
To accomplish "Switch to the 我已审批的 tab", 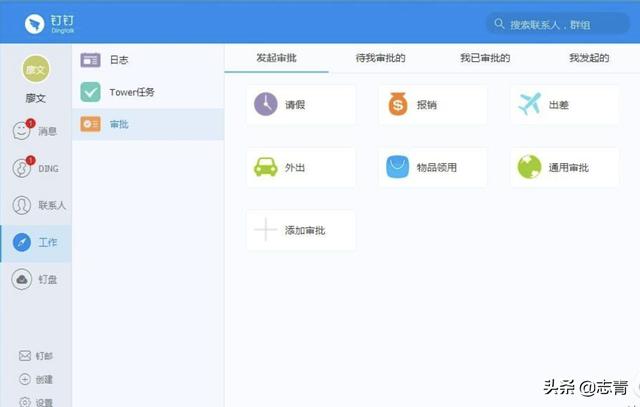I will (485, 58).
